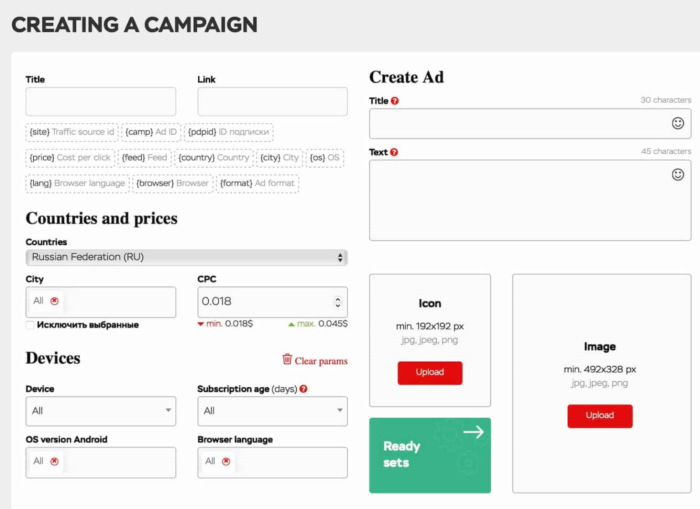
Task: Click help icon next to ad Title
Action: pos(395,101)
